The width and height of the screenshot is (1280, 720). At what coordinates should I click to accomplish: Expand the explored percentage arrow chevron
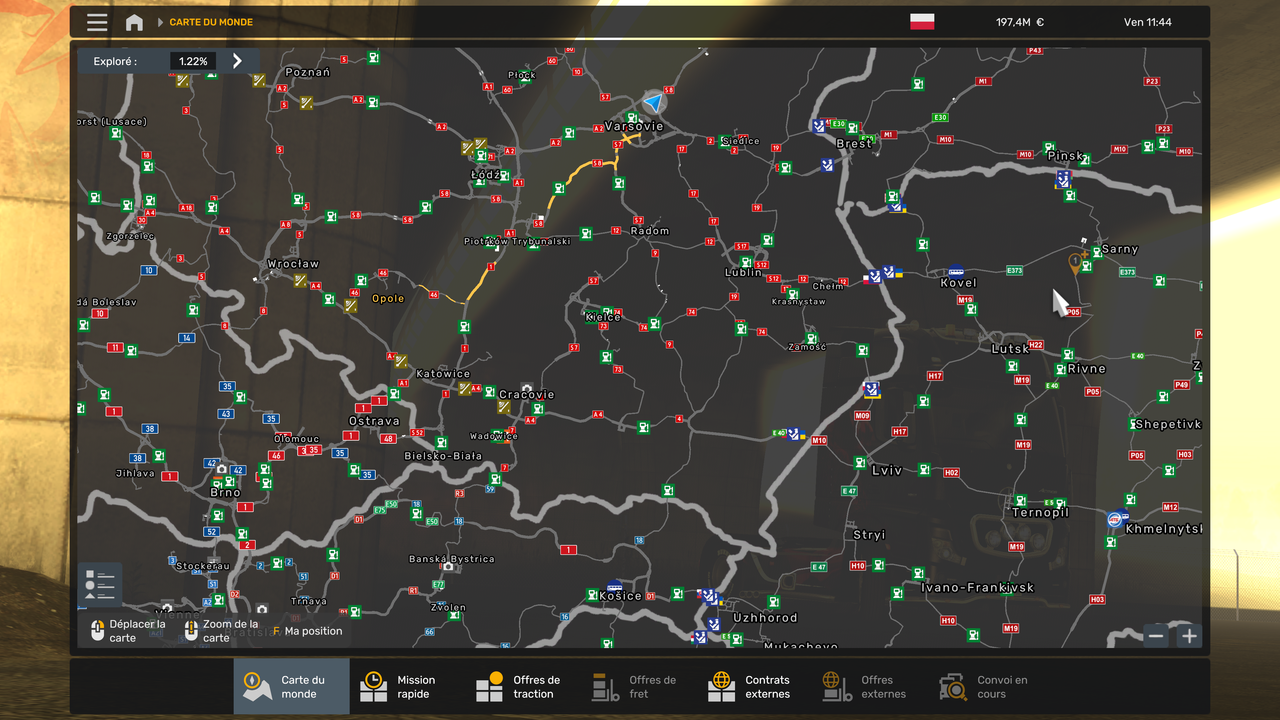tap(237, 60)
